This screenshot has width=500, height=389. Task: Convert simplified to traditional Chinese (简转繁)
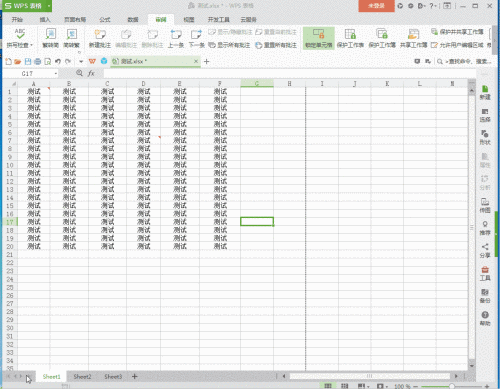pos(72,38)
